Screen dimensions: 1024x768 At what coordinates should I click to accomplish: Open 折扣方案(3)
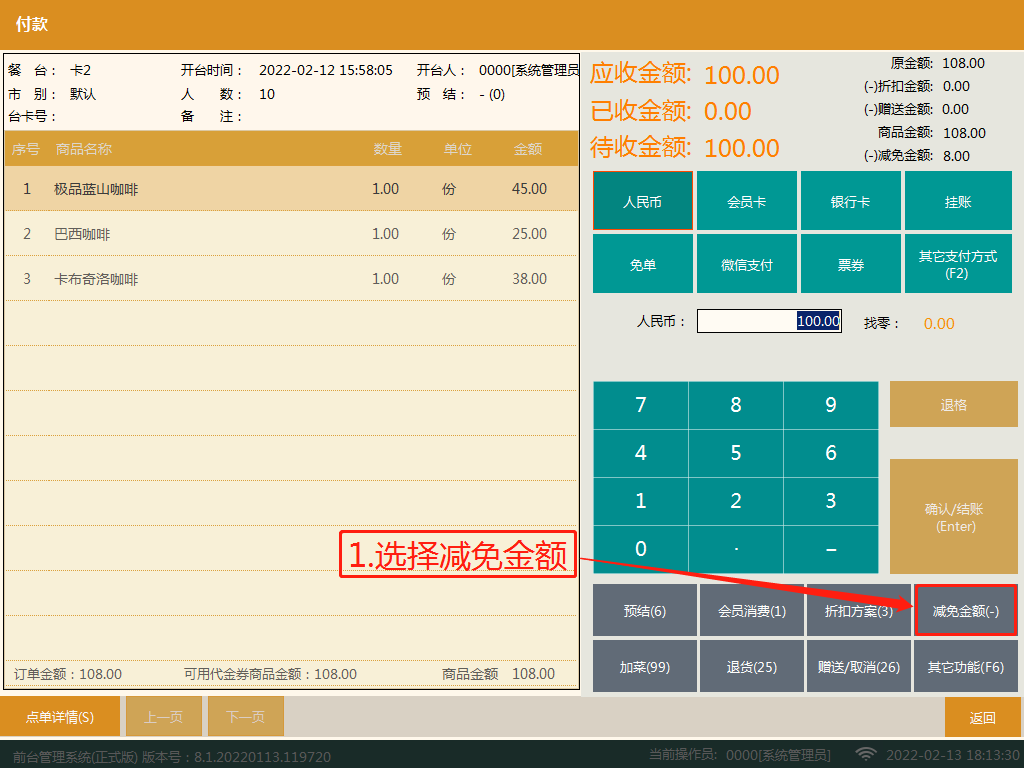click(859, 611)
